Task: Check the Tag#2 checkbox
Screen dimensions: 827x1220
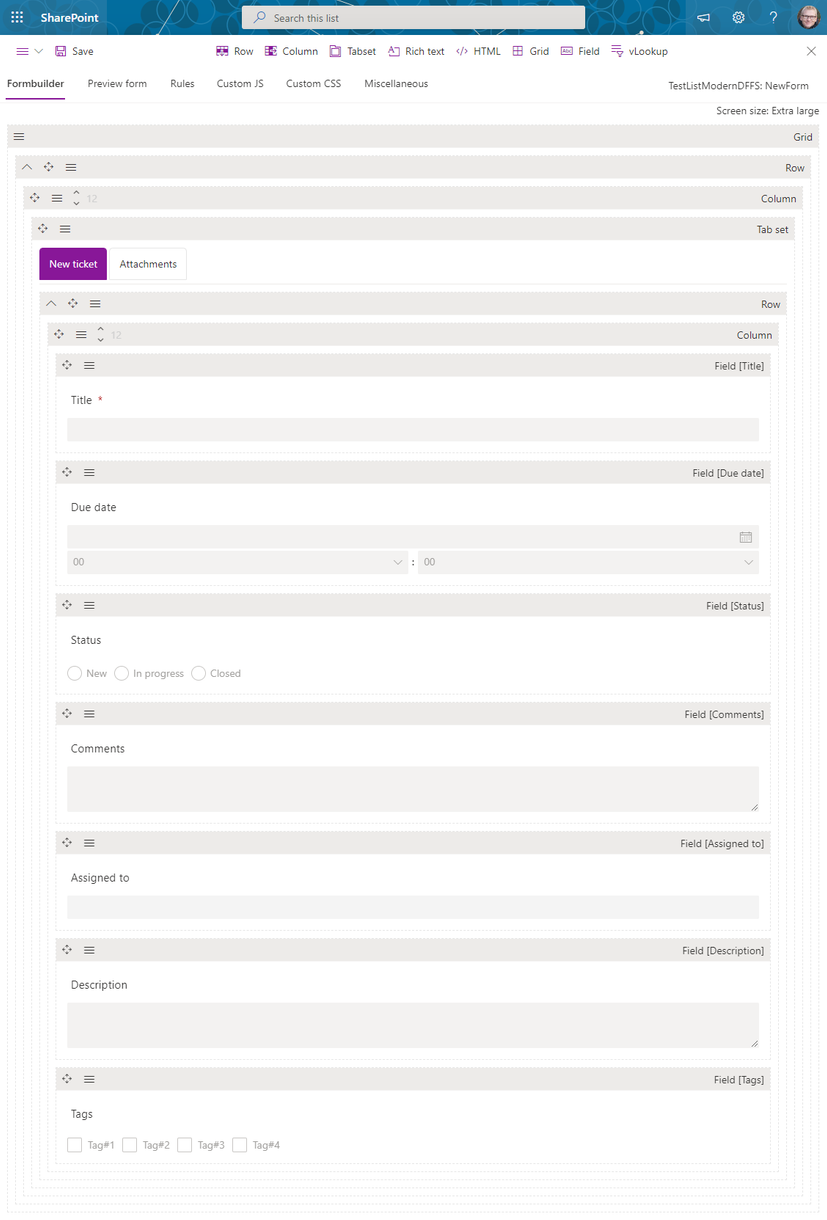Action: 130,1145
